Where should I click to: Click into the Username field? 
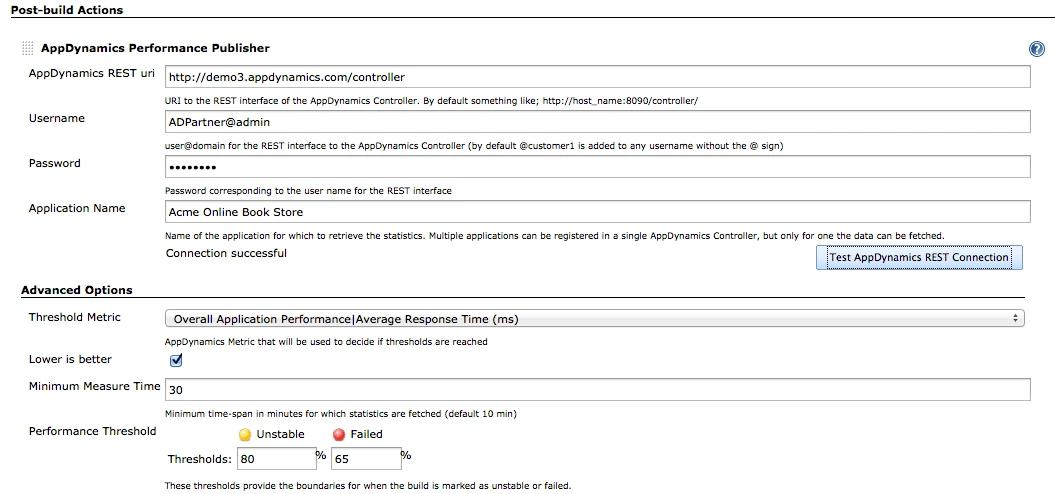(x=597, y=122)
